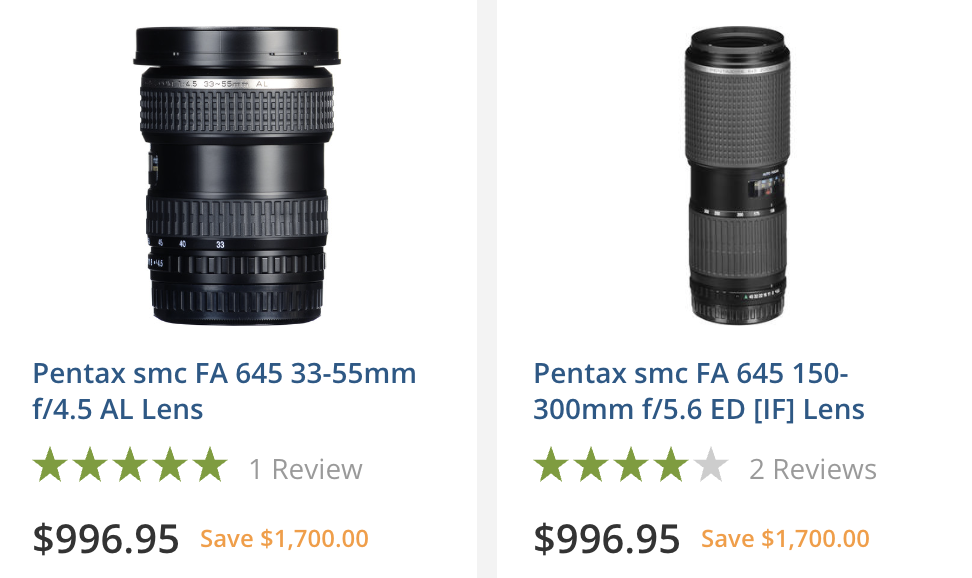Click the first star in the 150-300mm lens rating

click(550, 466)
